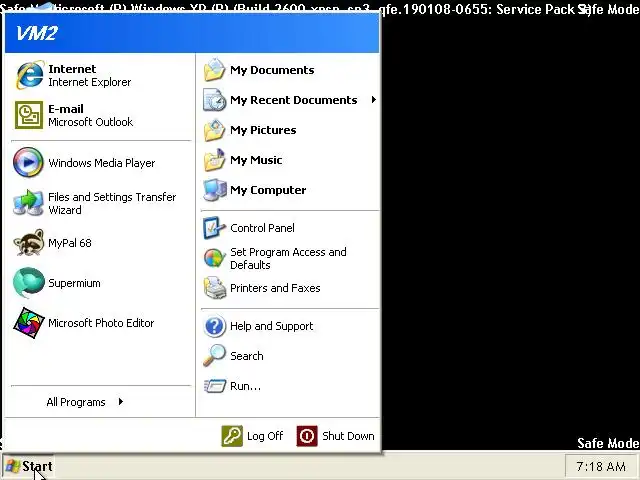Choose the Supermium text entry
640x480 pixels.
point(74,283)
